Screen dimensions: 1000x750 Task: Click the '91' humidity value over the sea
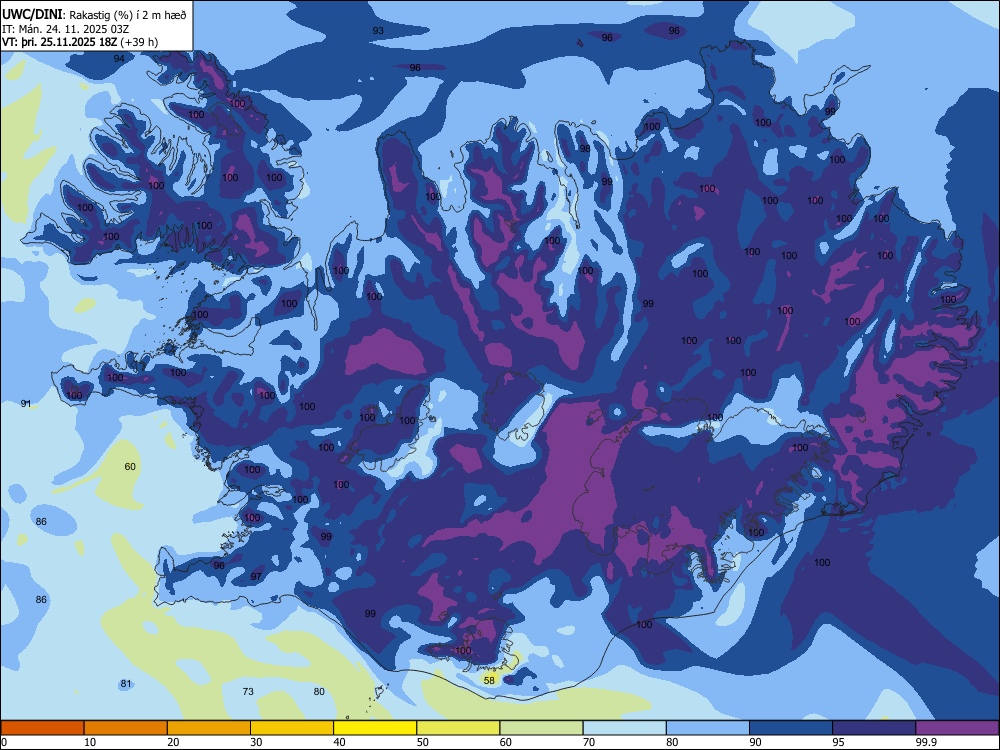point(26,404)
